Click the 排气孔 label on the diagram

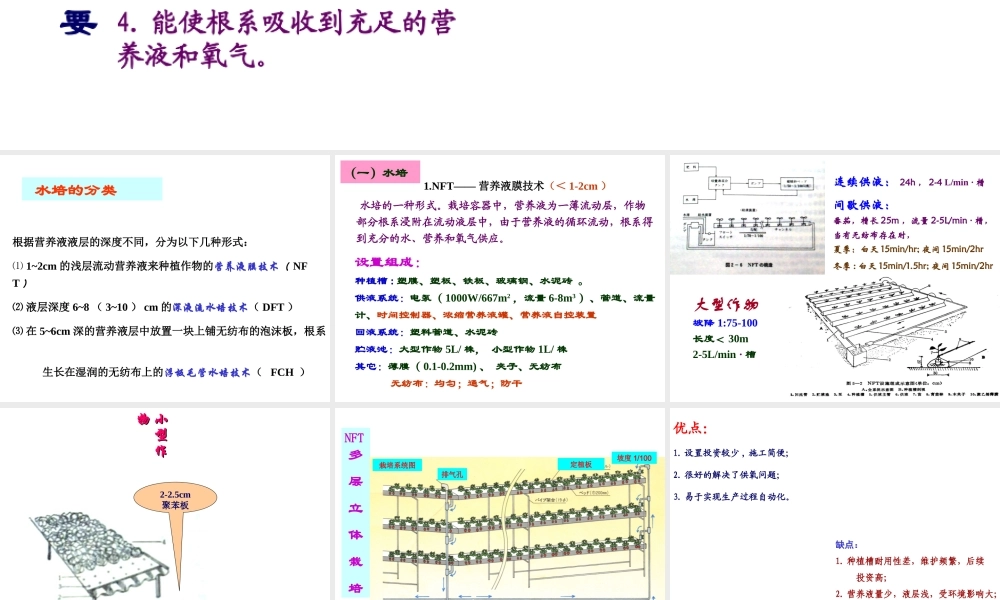454,475
